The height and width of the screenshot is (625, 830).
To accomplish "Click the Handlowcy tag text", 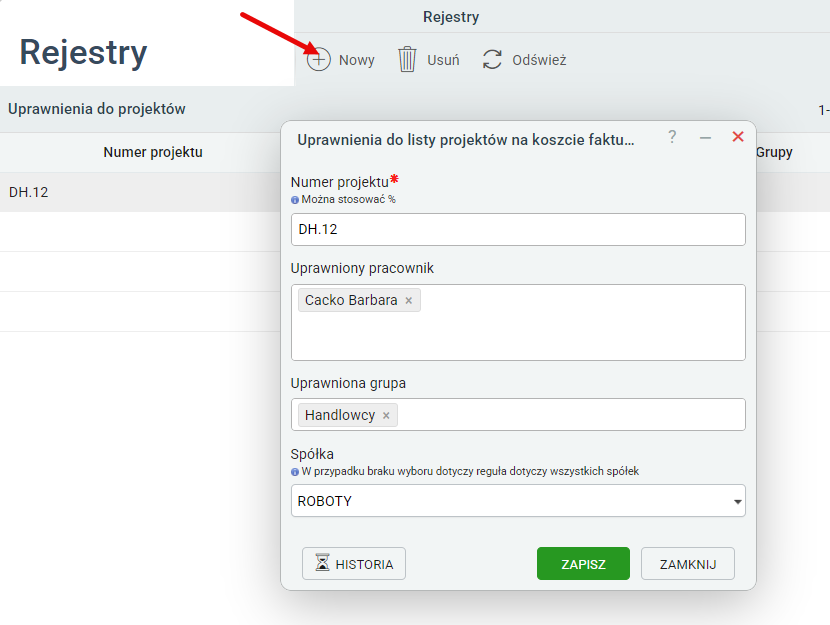I will click(340, 415).
